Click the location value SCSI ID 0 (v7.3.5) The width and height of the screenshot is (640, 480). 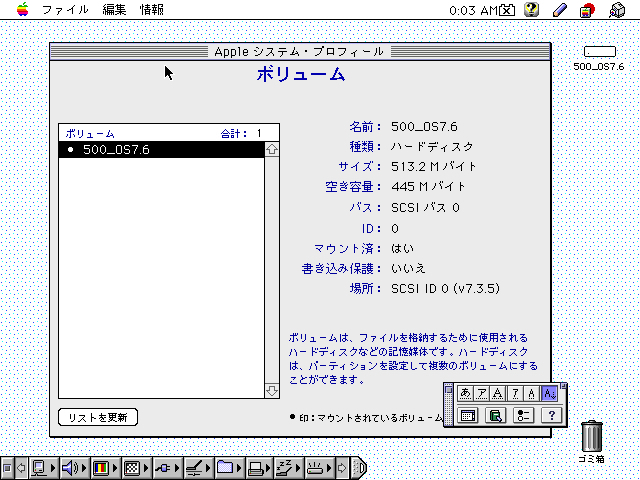click(445, 289)
